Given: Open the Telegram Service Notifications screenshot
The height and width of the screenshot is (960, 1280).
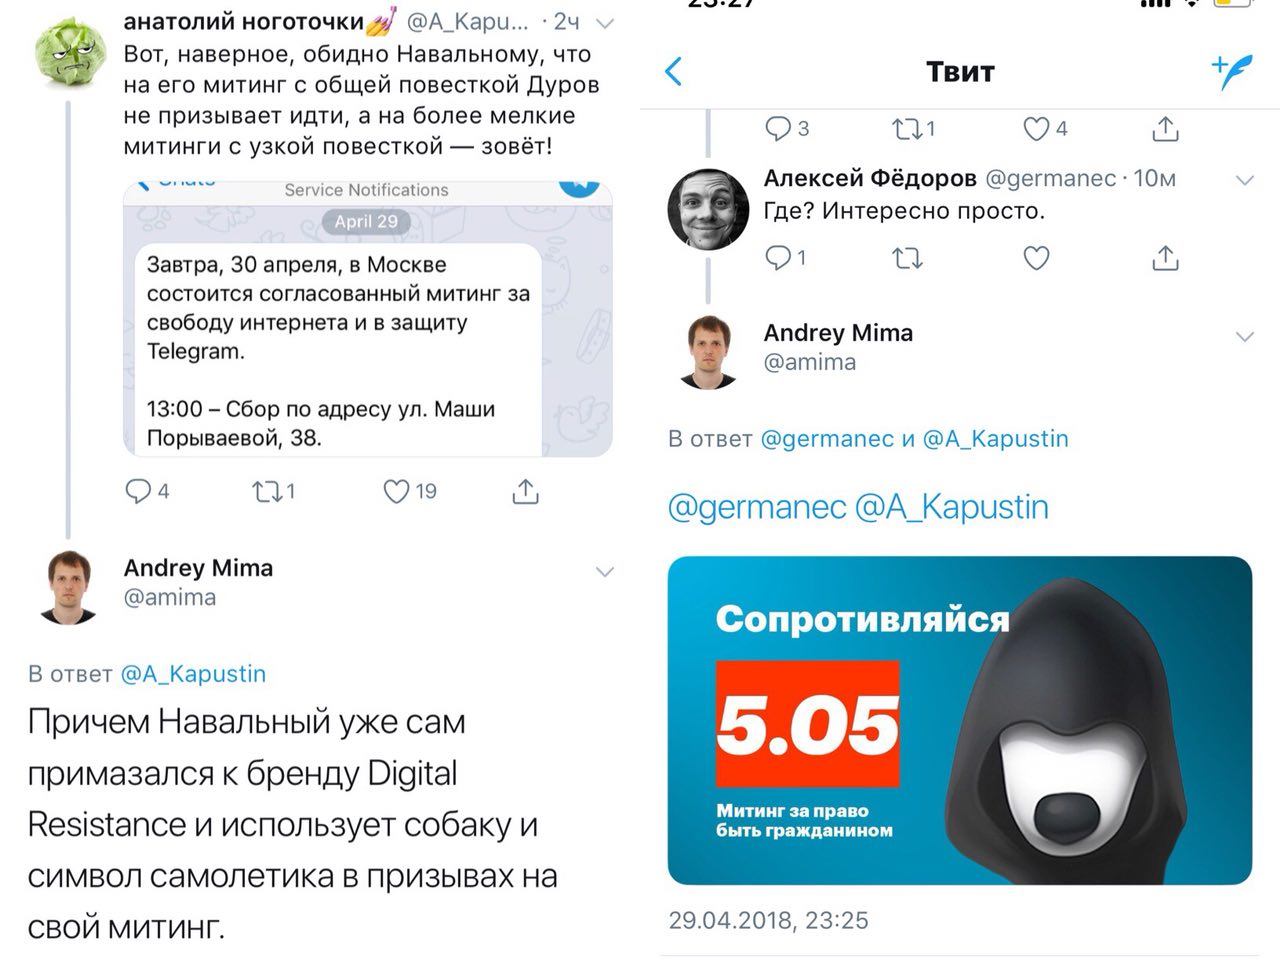Looking at the screenshot, I should coord(367,318).
